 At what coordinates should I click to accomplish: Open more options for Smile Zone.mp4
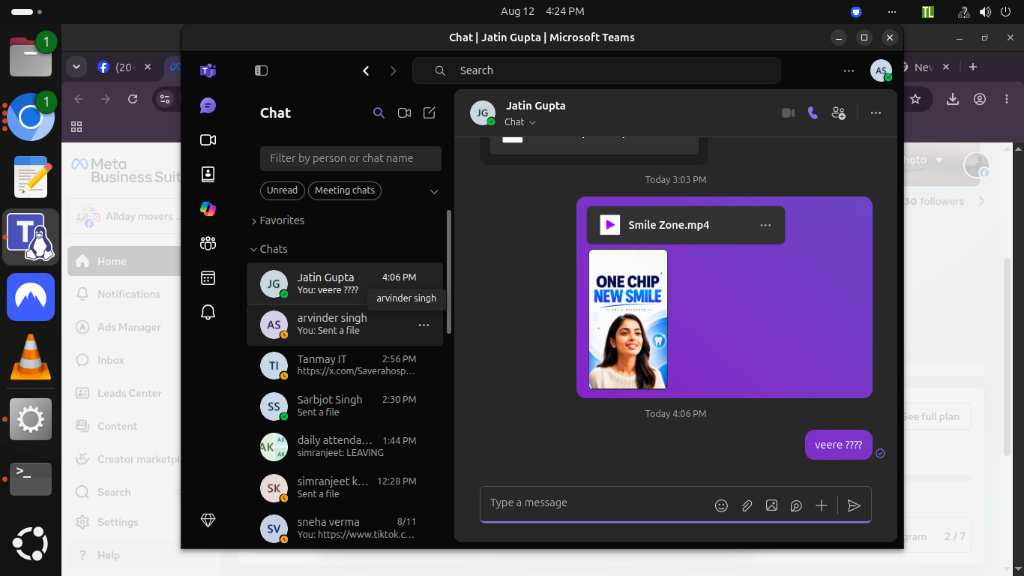(765, 225)
